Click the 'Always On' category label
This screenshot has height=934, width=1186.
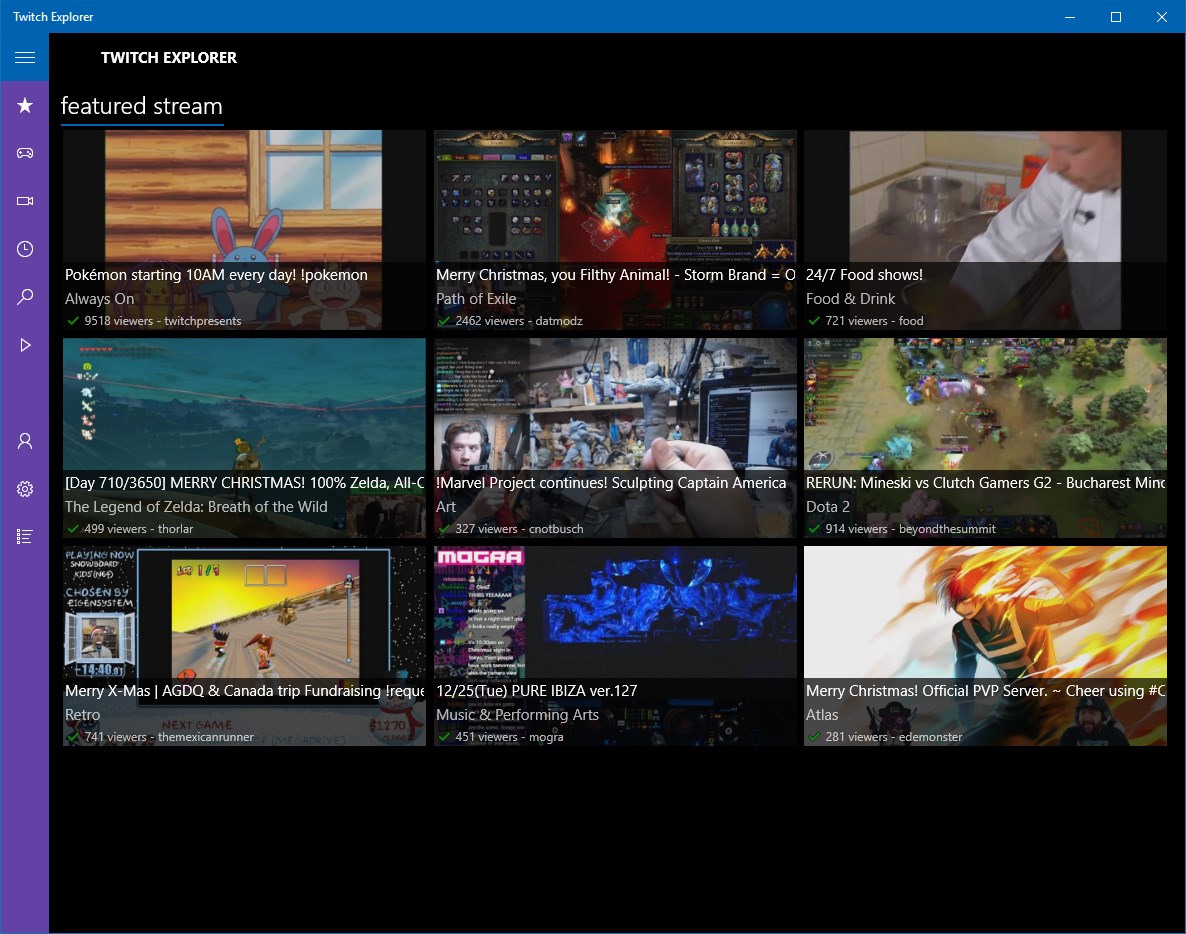pos(100,299)
